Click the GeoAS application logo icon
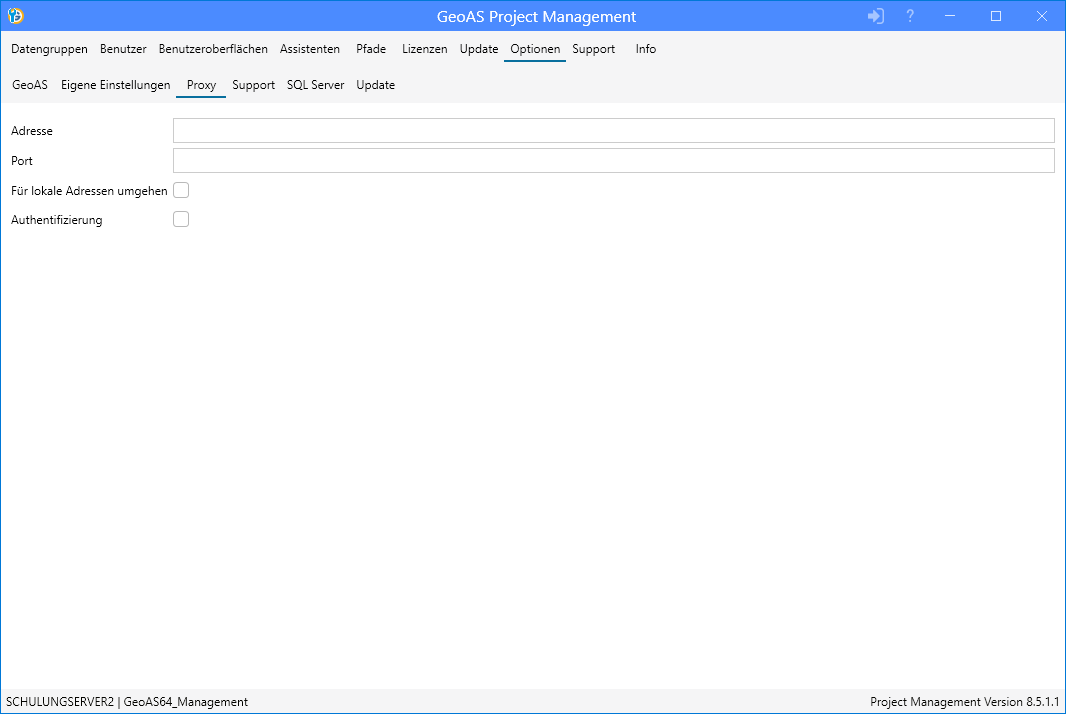This screenshot has height=714, width=1066. click(x=15, y=16)
